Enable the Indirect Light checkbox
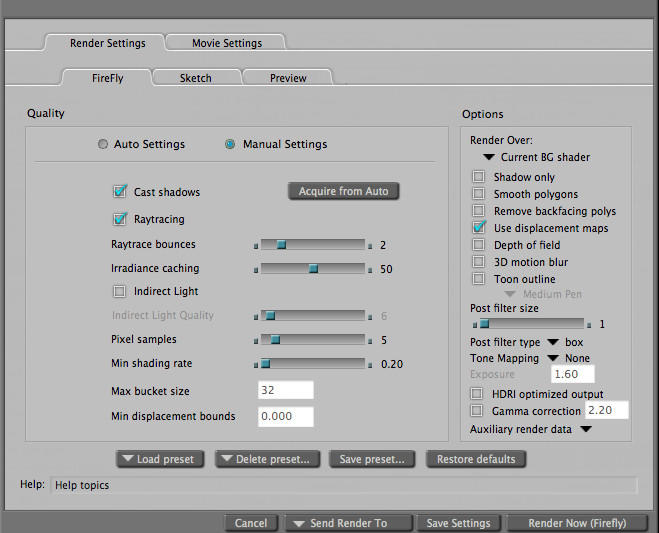 pyautogui.click(x=119, y=291)
